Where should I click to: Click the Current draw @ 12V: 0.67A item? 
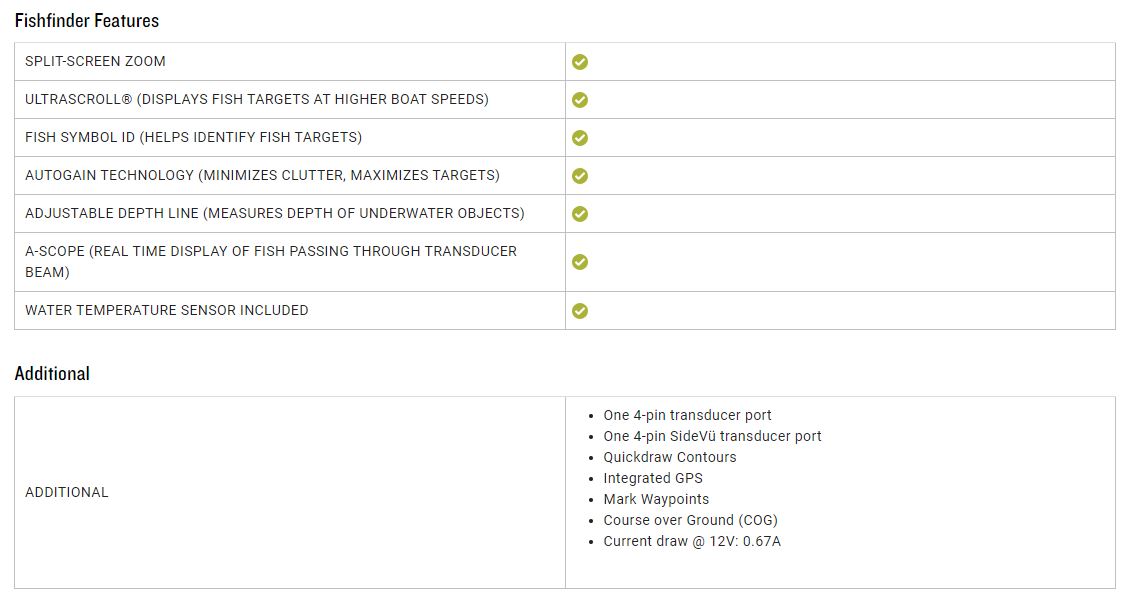pyautogui.click(x=692, y=541)
